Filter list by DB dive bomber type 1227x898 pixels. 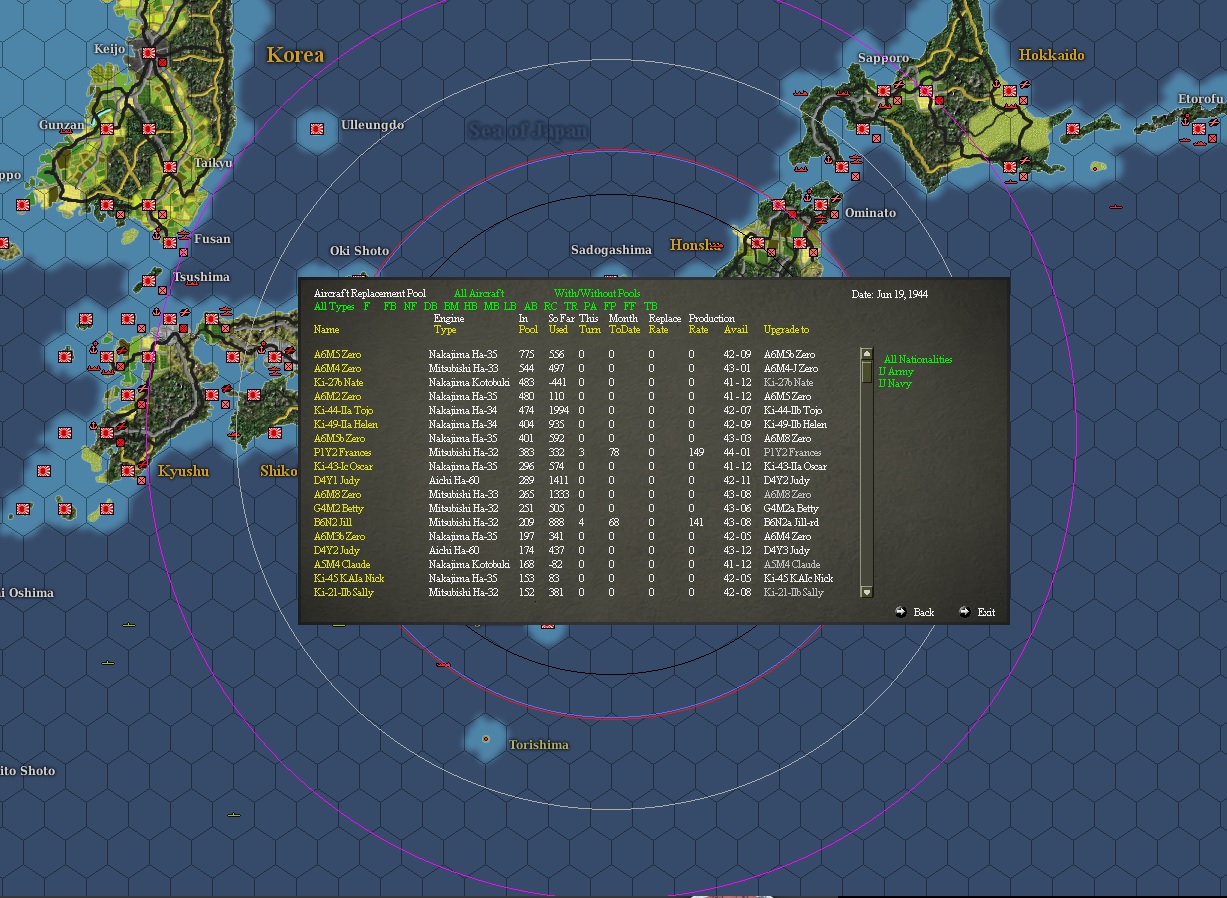(430, 306)
